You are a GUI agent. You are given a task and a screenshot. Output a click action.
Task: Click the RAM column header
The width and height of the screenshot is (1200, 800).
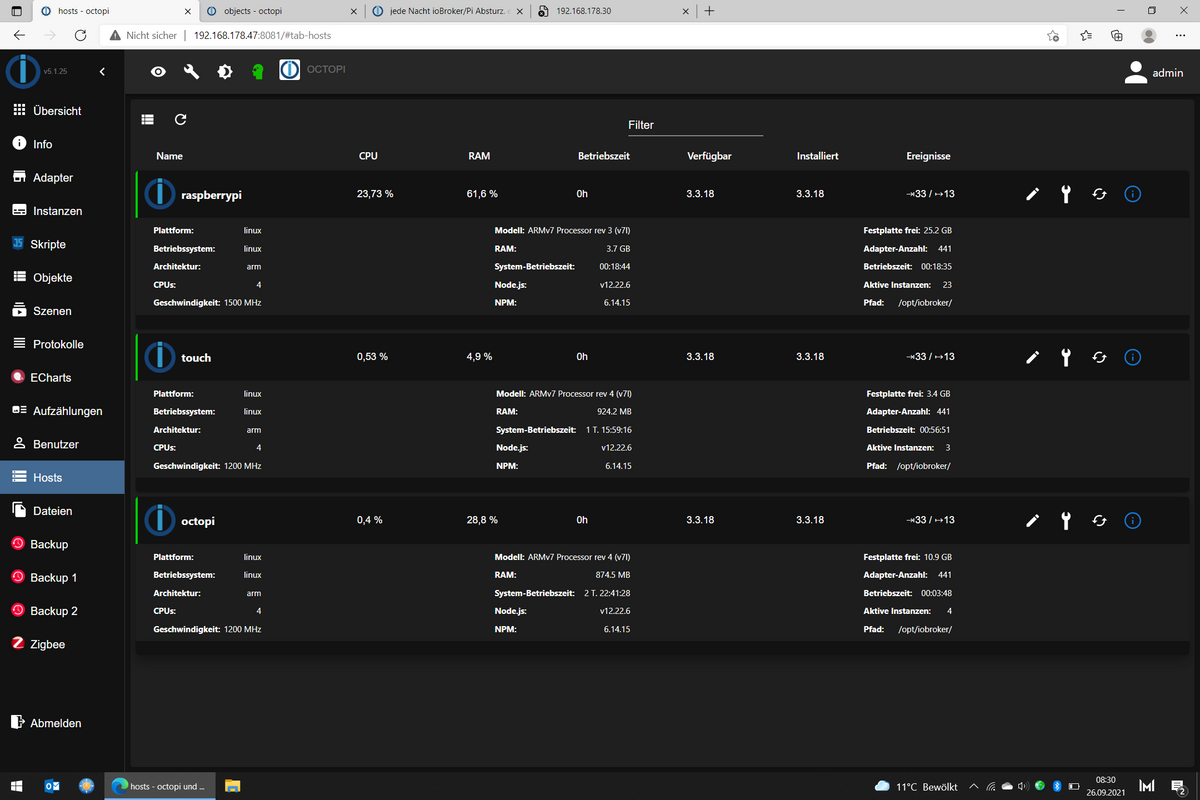point(478,157)
